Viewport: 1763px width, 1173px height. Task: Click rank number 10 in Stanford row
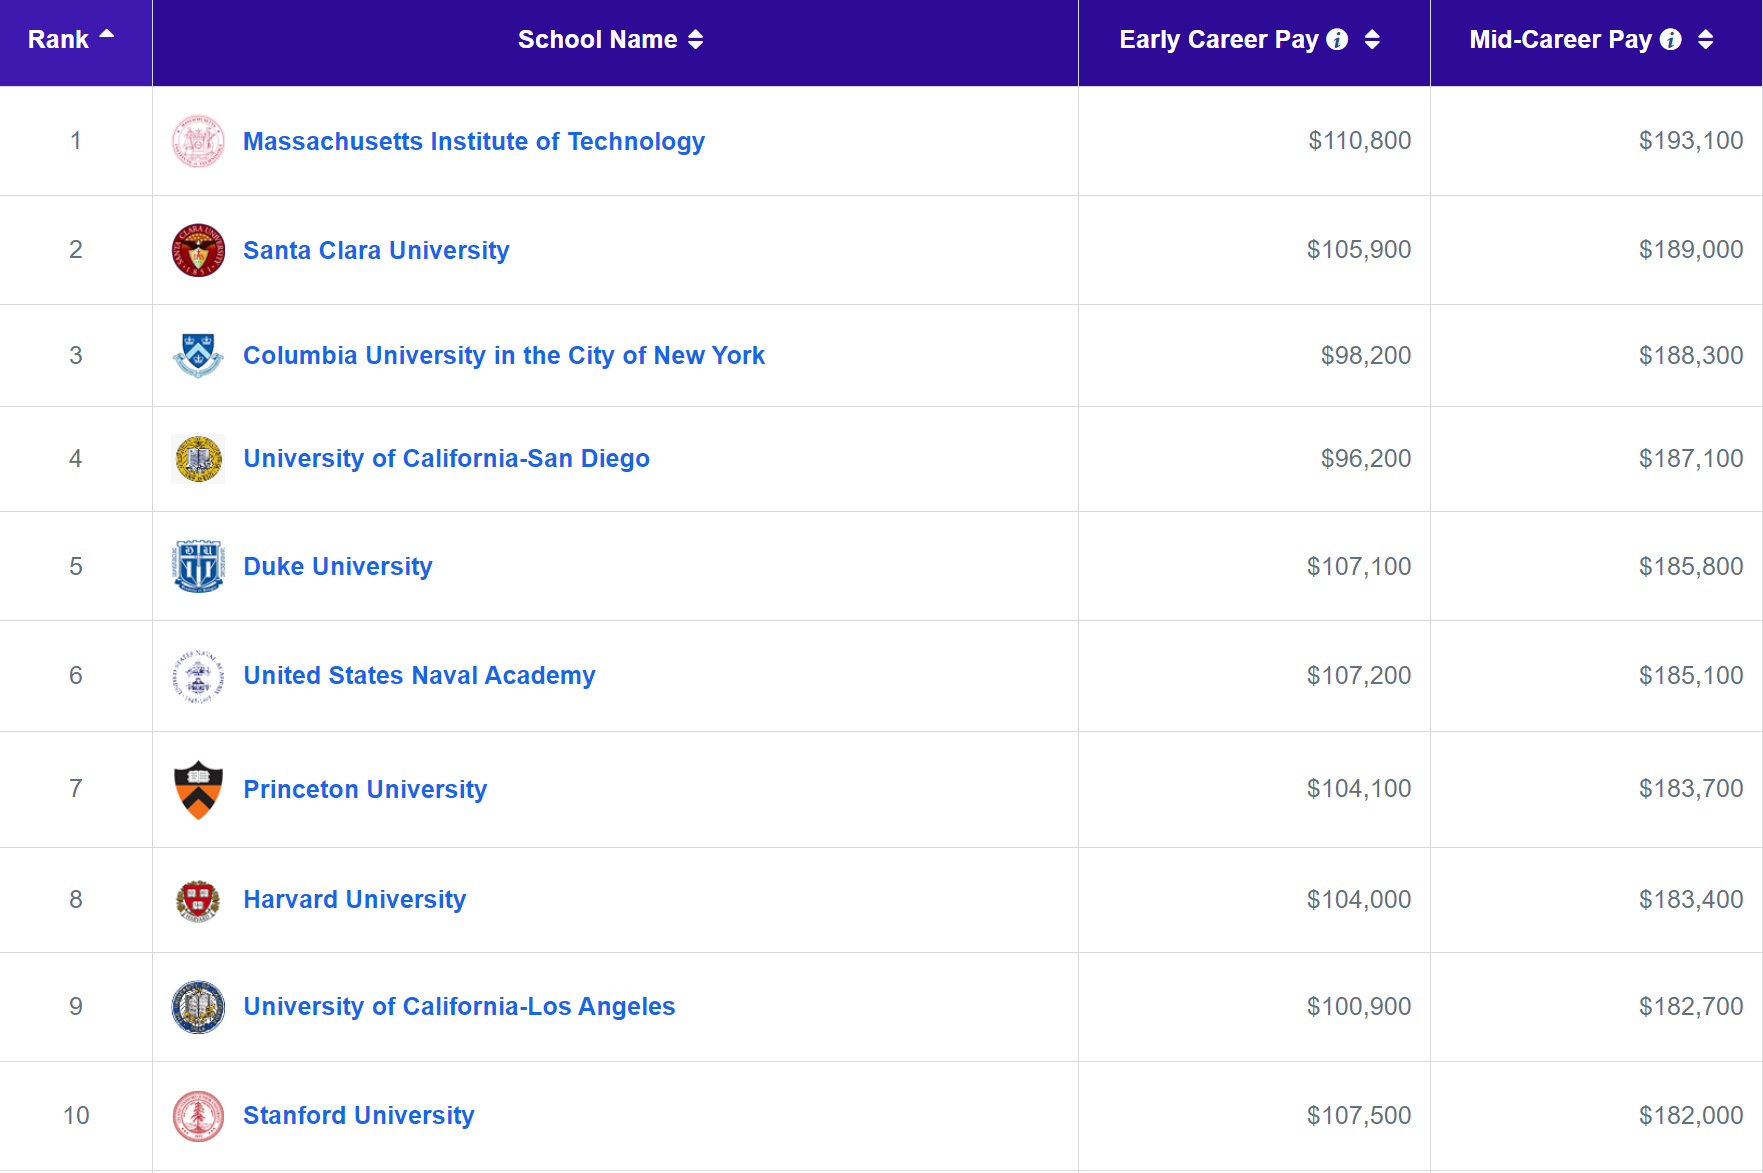[76, 1115]
